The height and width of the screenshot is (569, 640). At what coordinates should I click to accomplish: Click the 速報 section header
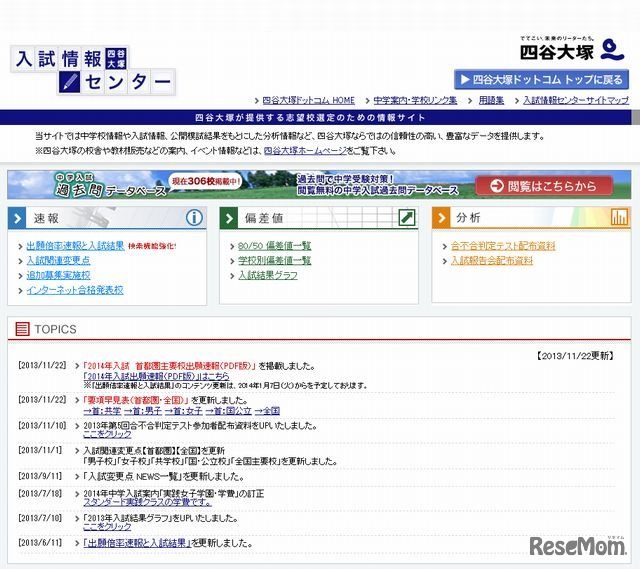(107, 218)
